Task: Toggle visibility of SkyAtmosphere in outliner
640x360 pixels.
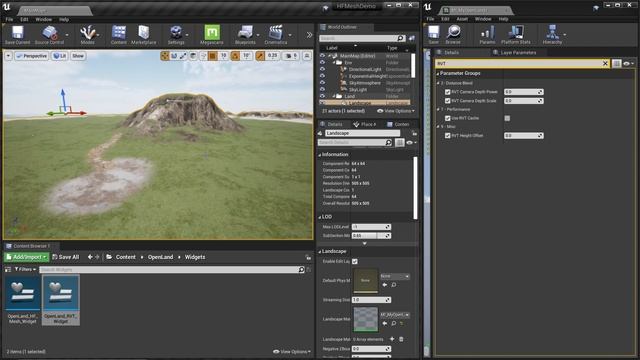Action: point(322,82)
